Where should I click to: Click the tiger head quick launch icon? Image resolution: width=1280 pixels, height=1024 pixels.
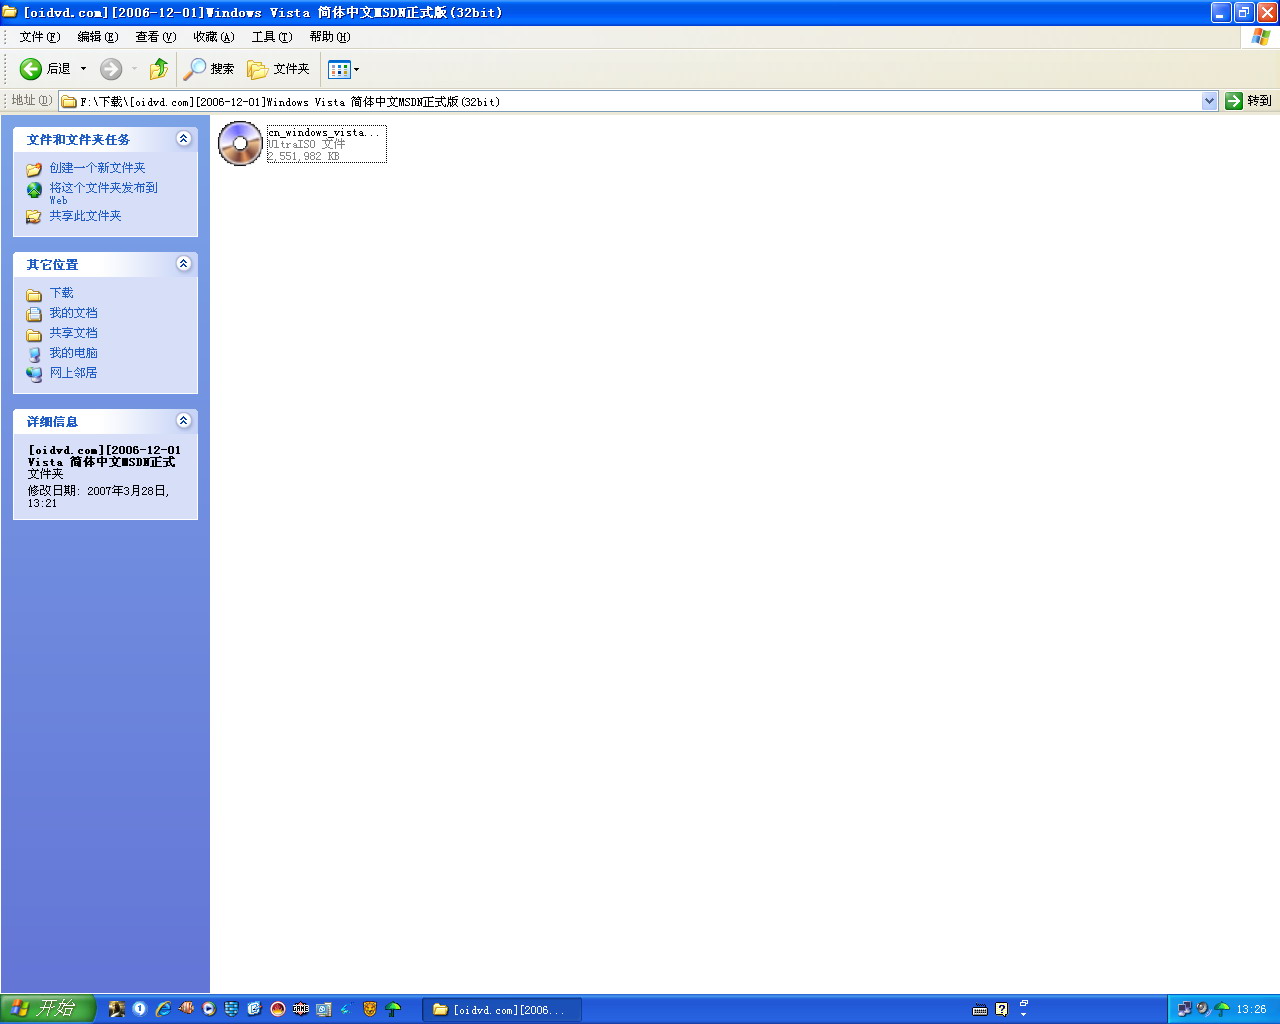click(x=370, y=1009)
